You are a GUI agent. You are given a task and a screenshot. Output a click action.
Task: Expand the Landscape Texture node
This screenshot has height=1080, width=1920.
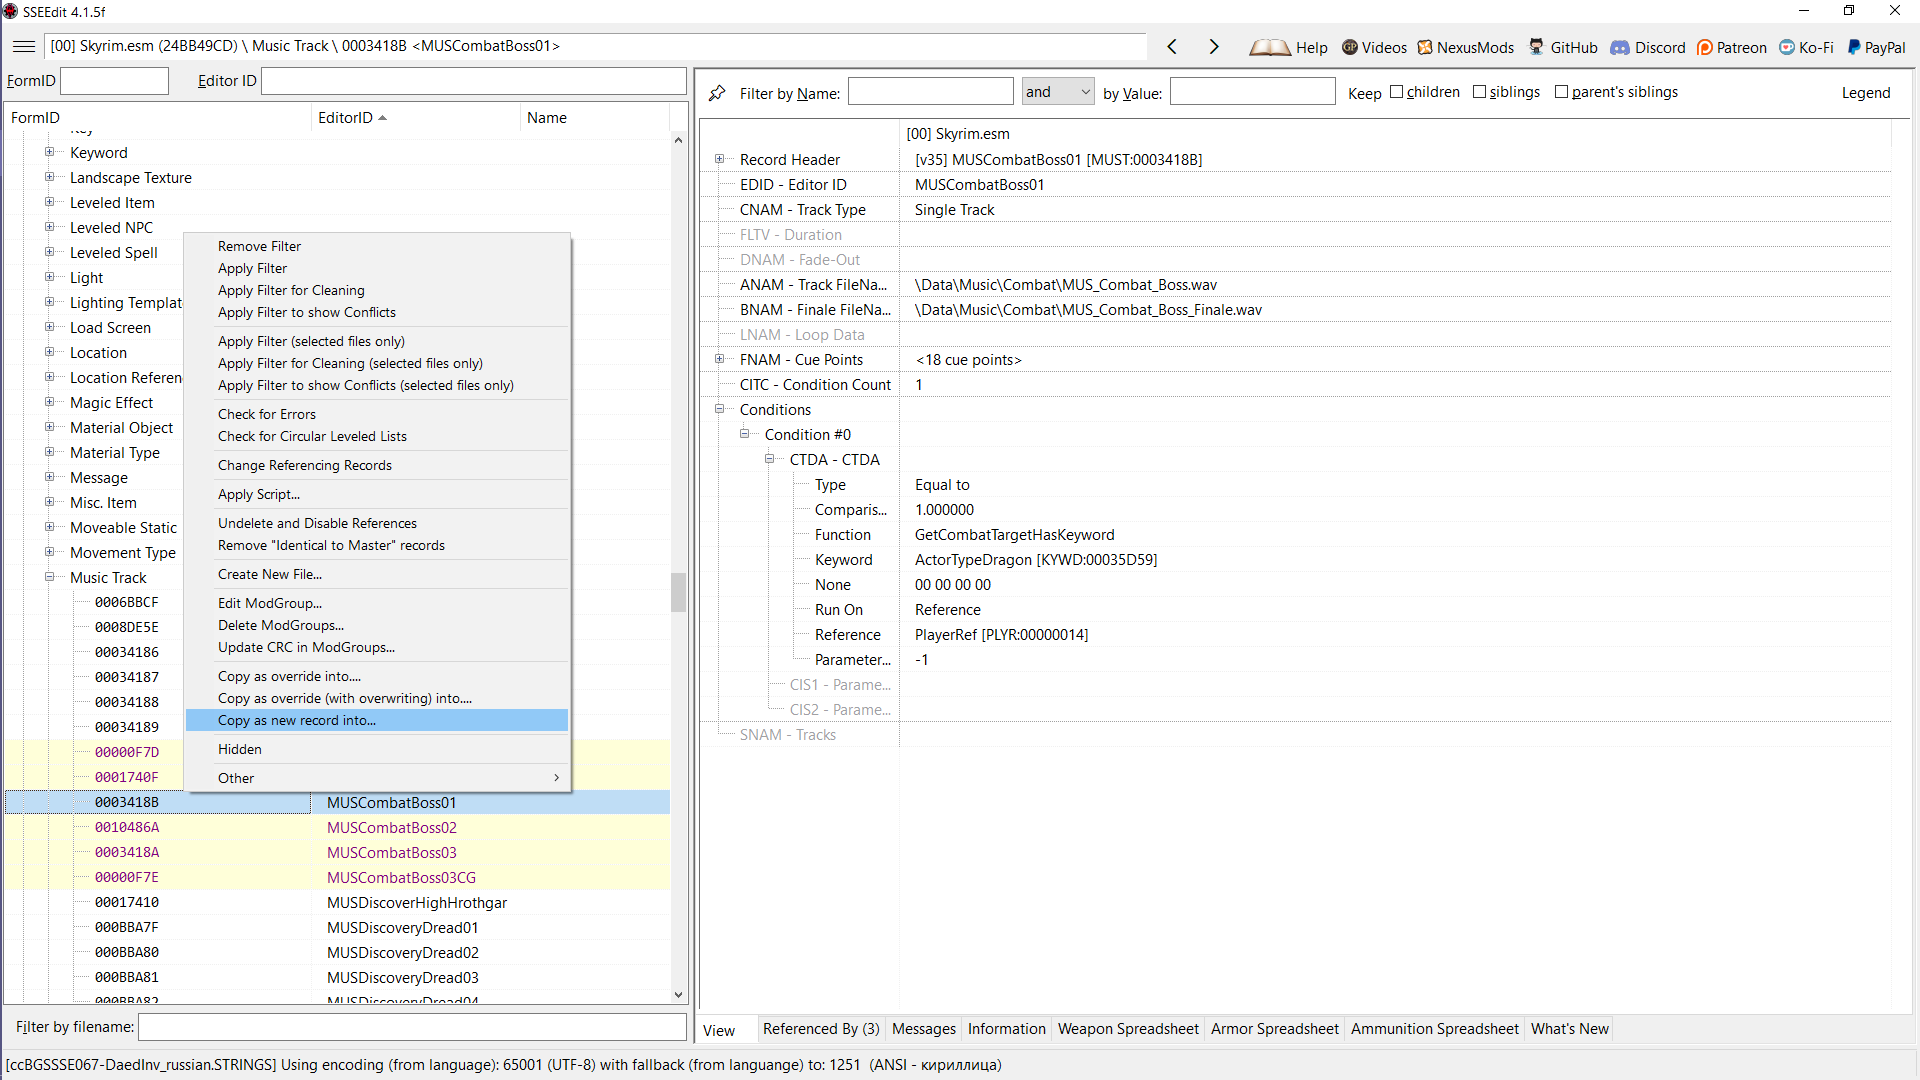click(x=49, y=177)
